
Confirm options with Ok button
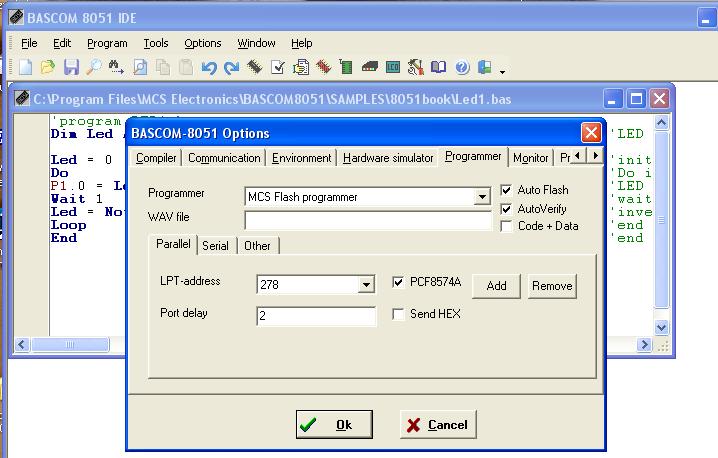pyautogui.click(x=334, y=425)
